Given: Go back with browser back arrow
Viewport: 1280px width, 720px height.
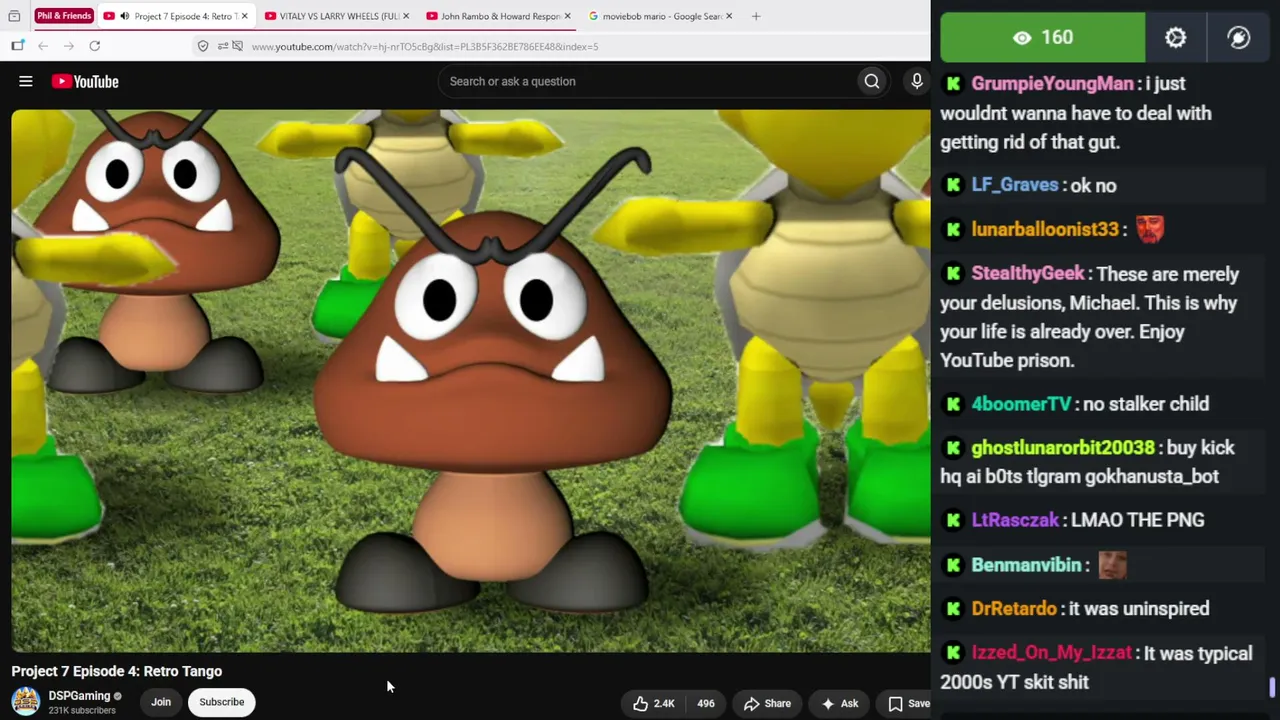Looking at the screenshot, I should [x=43, y=46].
